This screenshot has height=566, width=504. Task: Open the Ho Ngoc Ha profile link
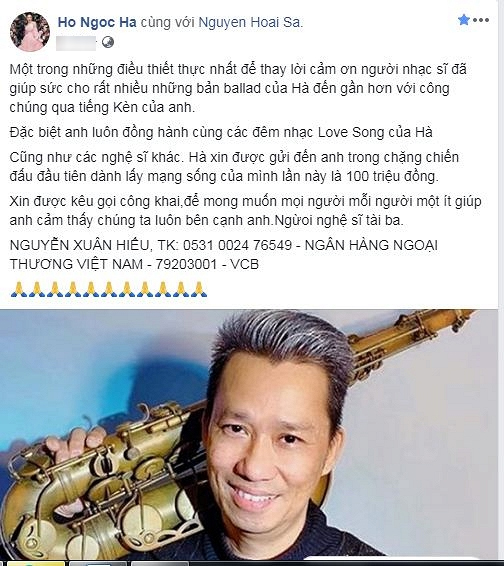(x=97, y=22)
